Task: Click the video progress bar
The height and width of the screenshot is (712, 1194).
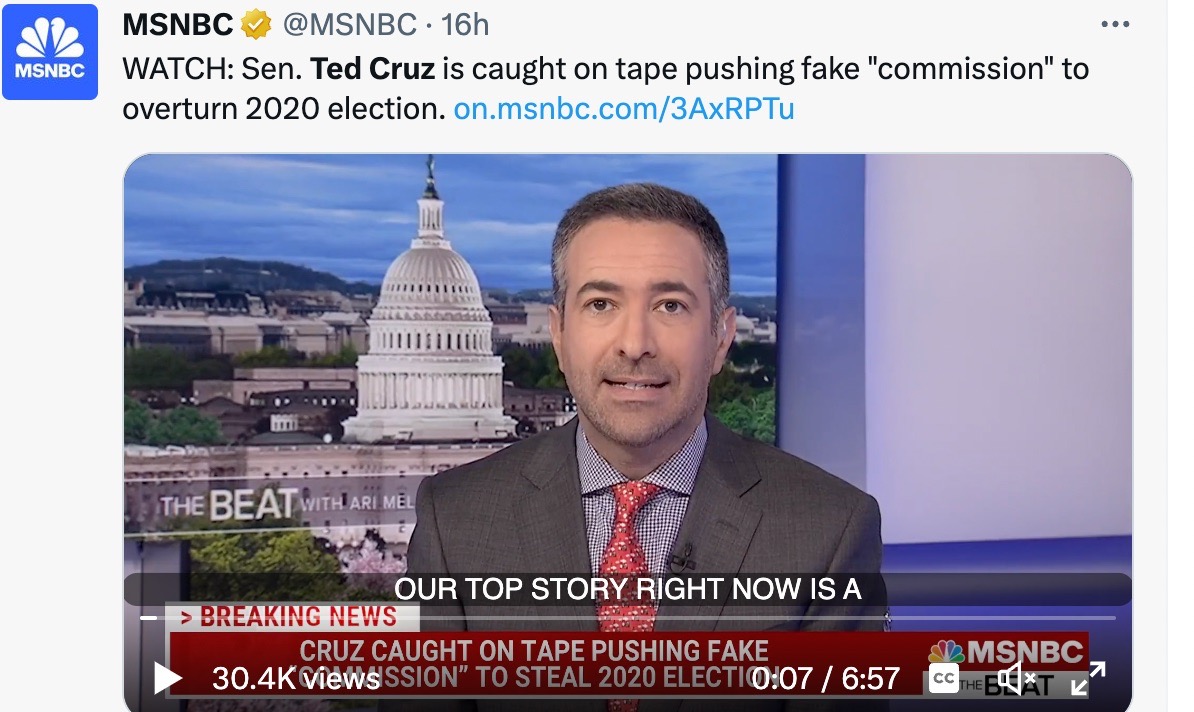Action: click(x=628, y=618)
